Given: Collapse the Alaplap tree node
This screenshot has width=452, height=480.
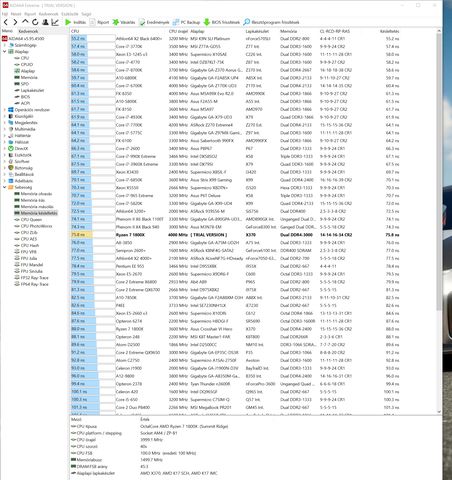Looking at the screenshot, I should [5, 52].
